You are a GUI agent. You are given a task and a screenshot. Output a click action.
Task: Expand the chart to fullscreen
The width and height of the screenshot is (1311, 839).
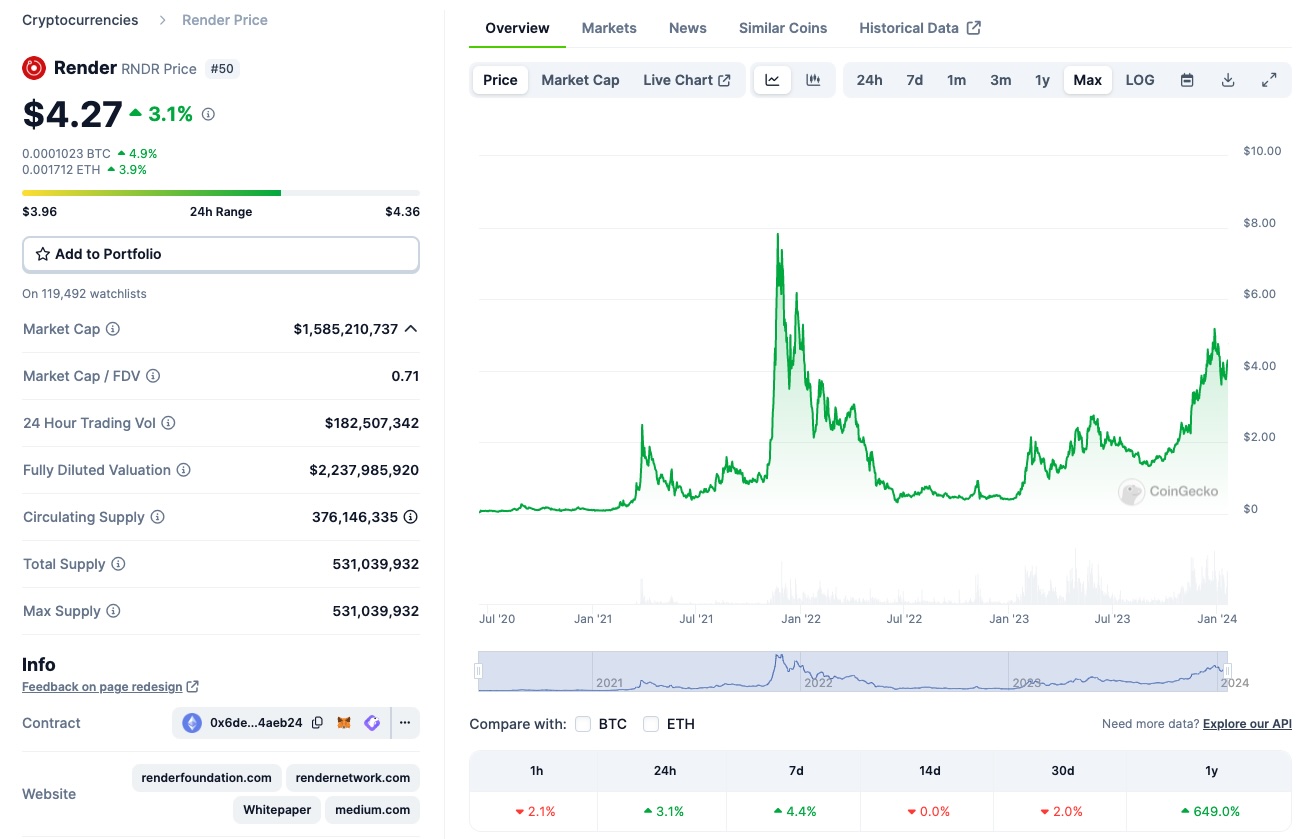point(1269,80)
